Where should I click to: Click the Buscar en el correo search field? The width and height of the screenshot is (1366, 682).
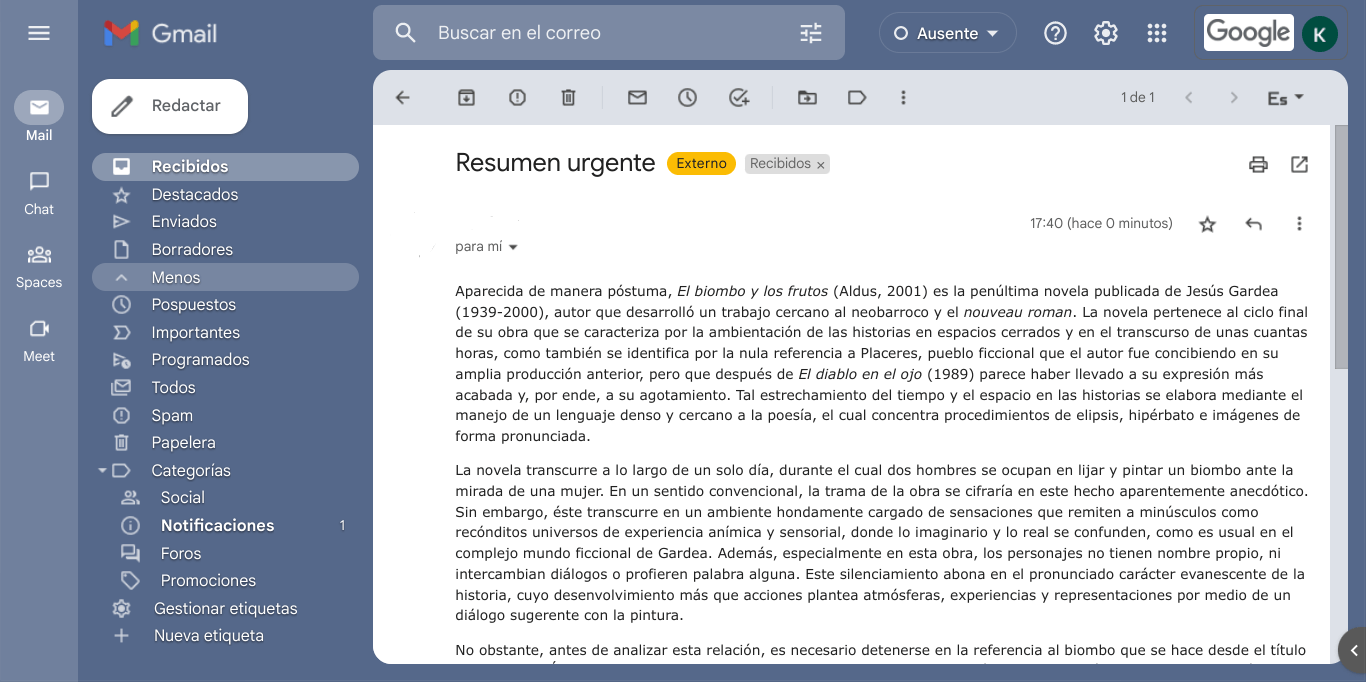click(600, 32)
